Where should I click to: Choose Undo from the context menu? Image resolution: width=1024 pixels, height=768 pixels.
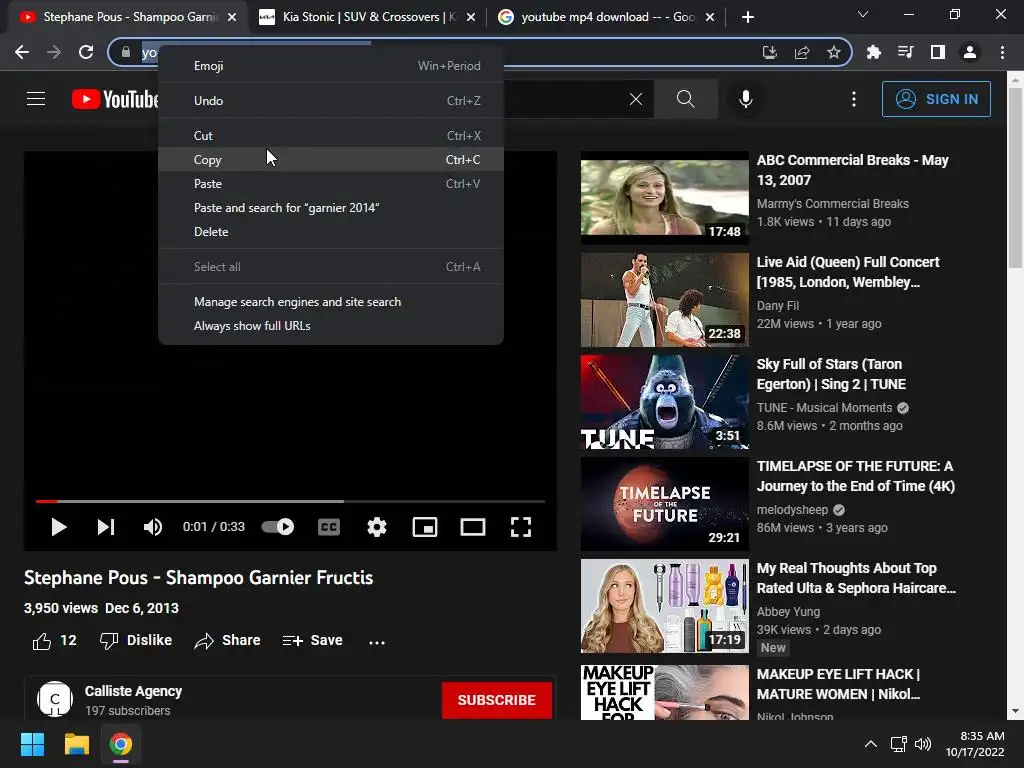point(331,101)
